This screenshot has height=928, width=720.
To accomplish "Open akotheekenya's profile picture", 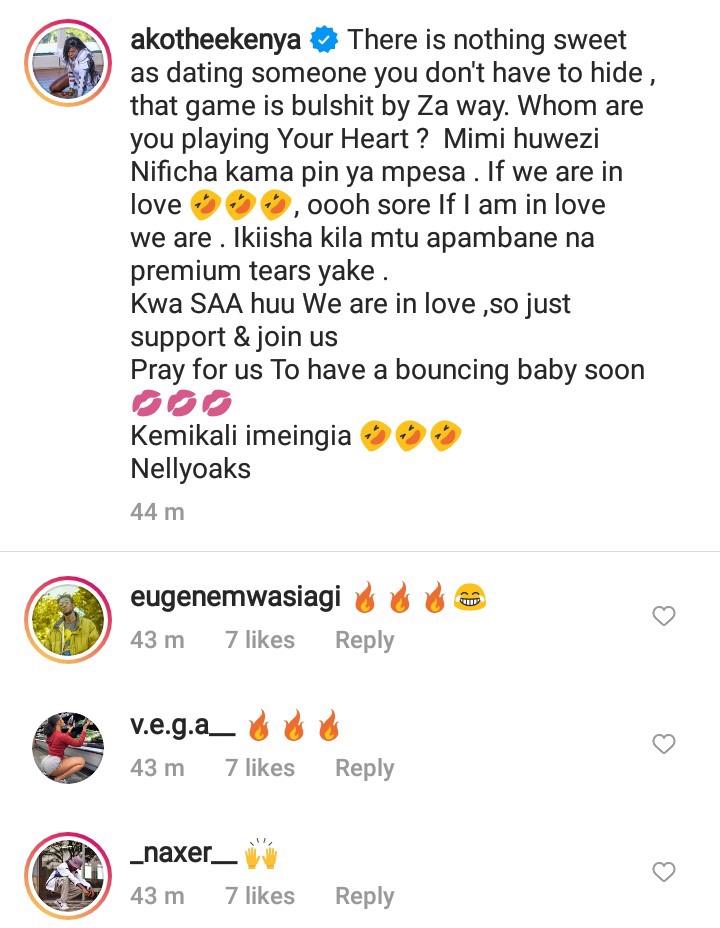I will (68, 63).
